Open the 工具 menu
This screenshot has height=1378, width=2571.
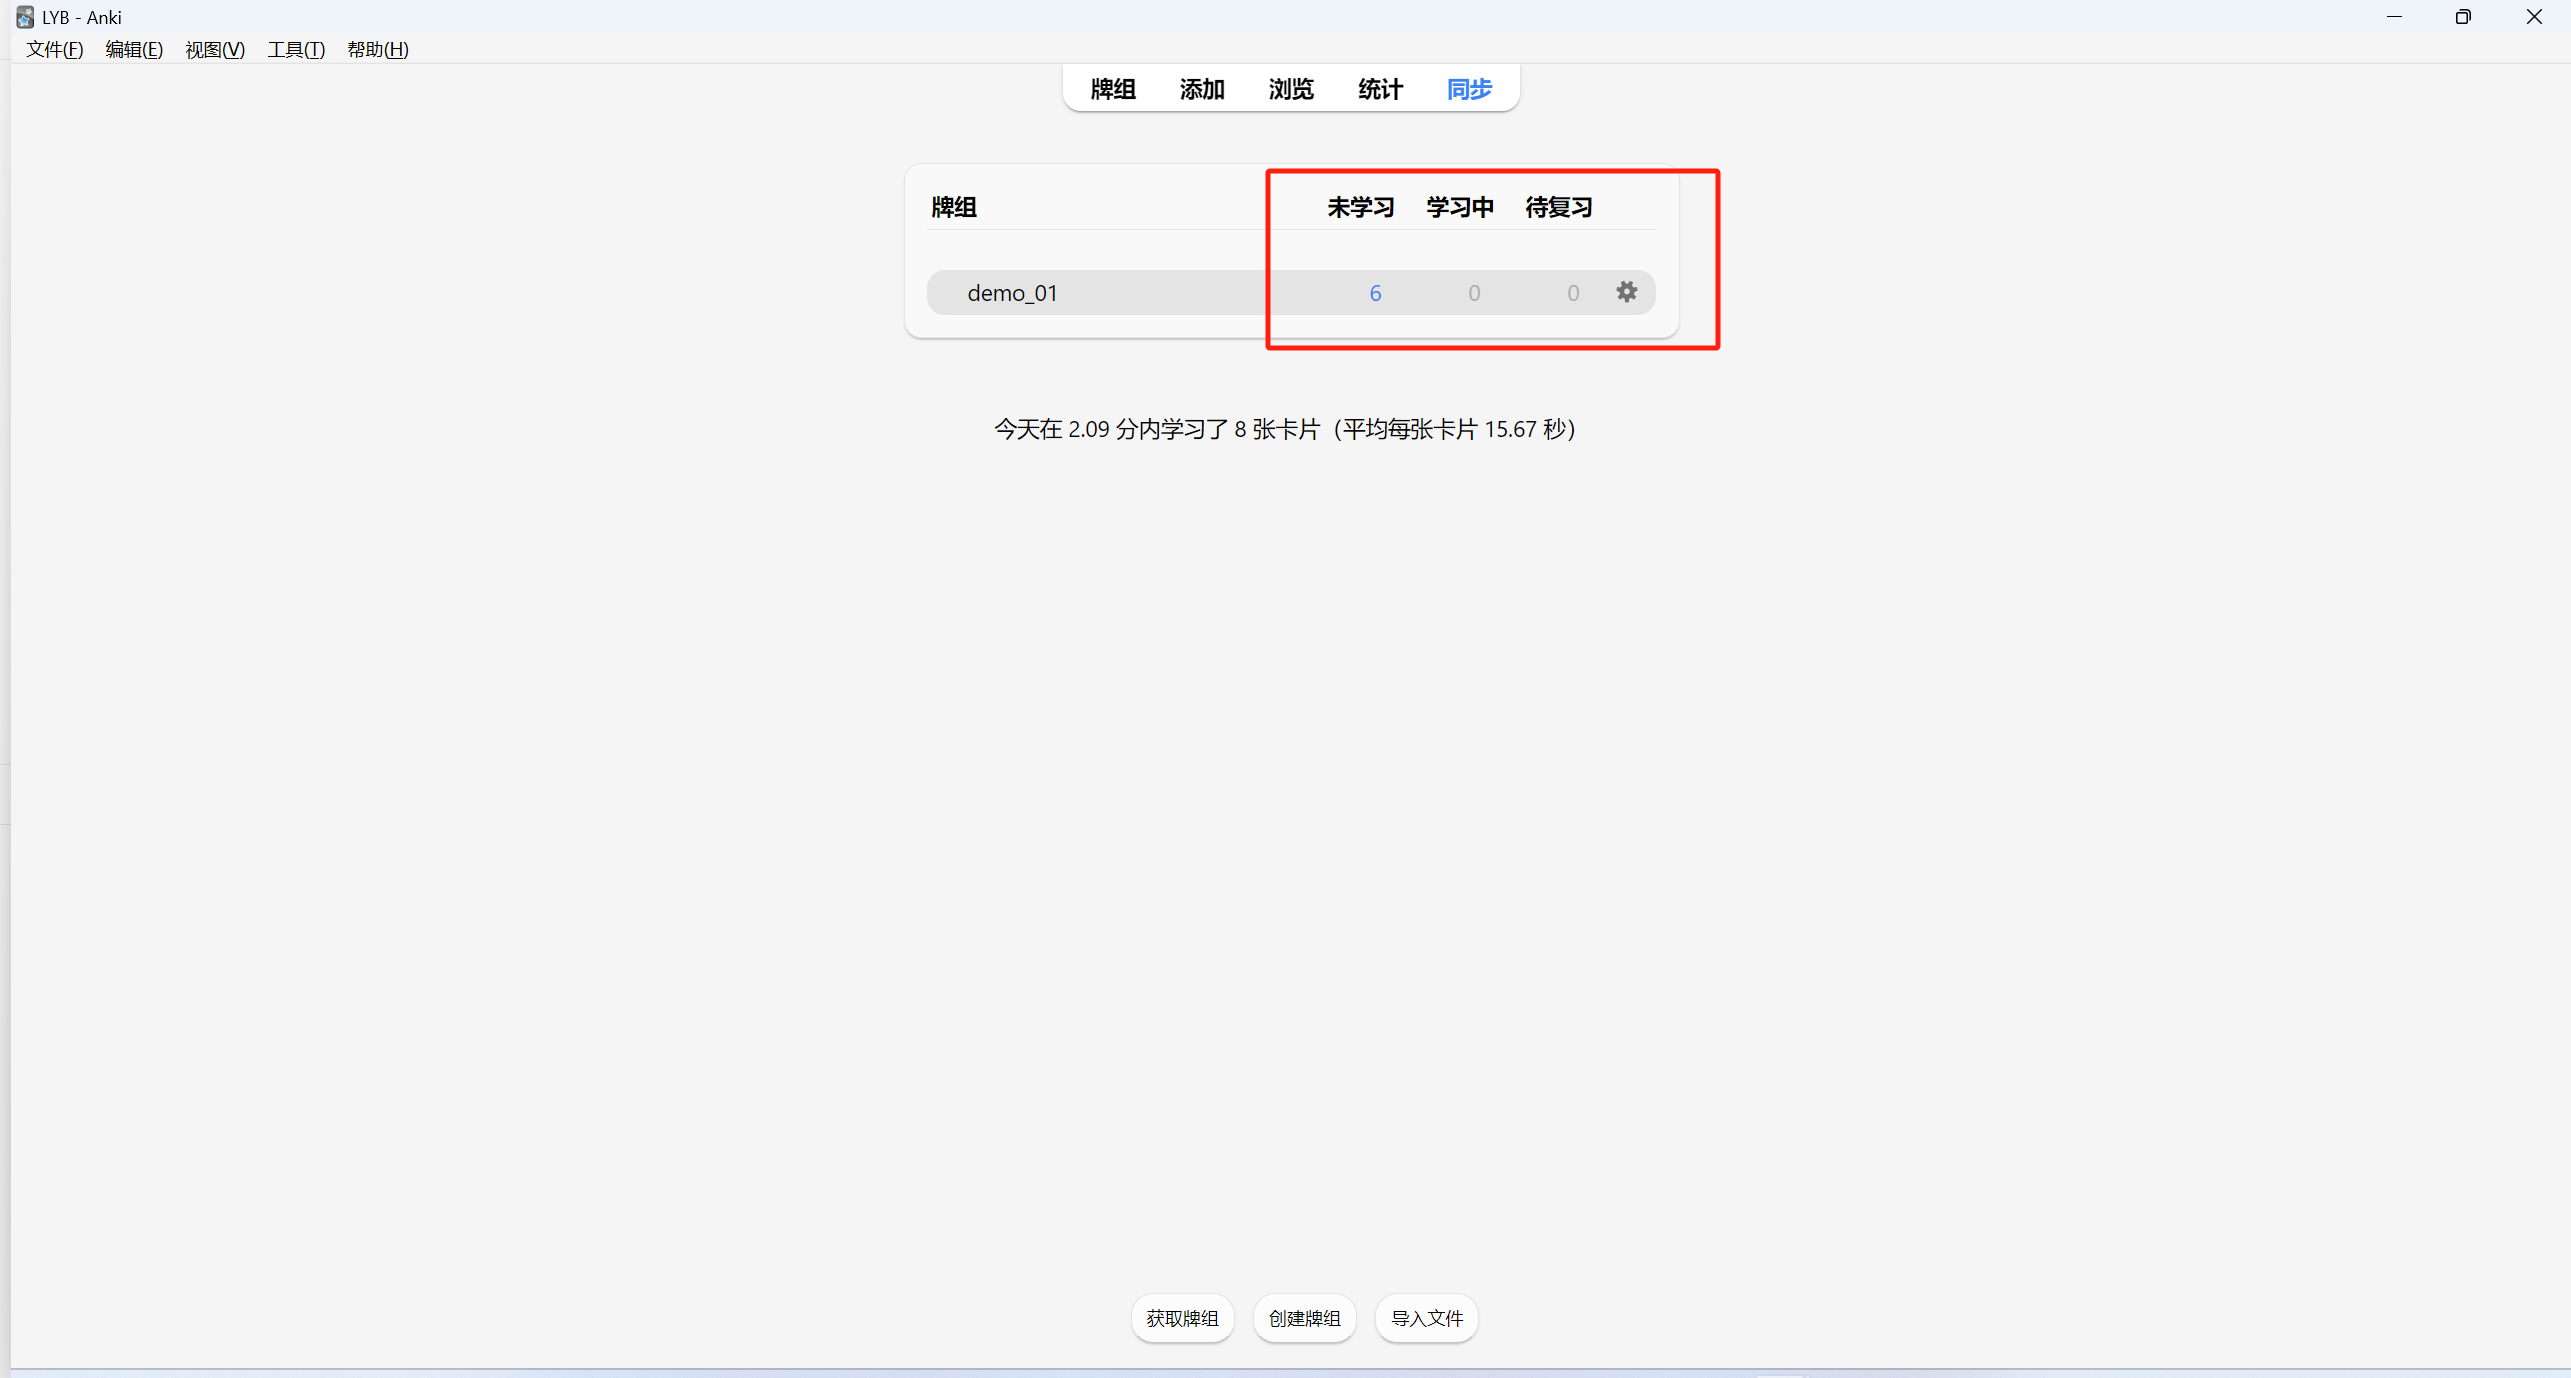296,49
